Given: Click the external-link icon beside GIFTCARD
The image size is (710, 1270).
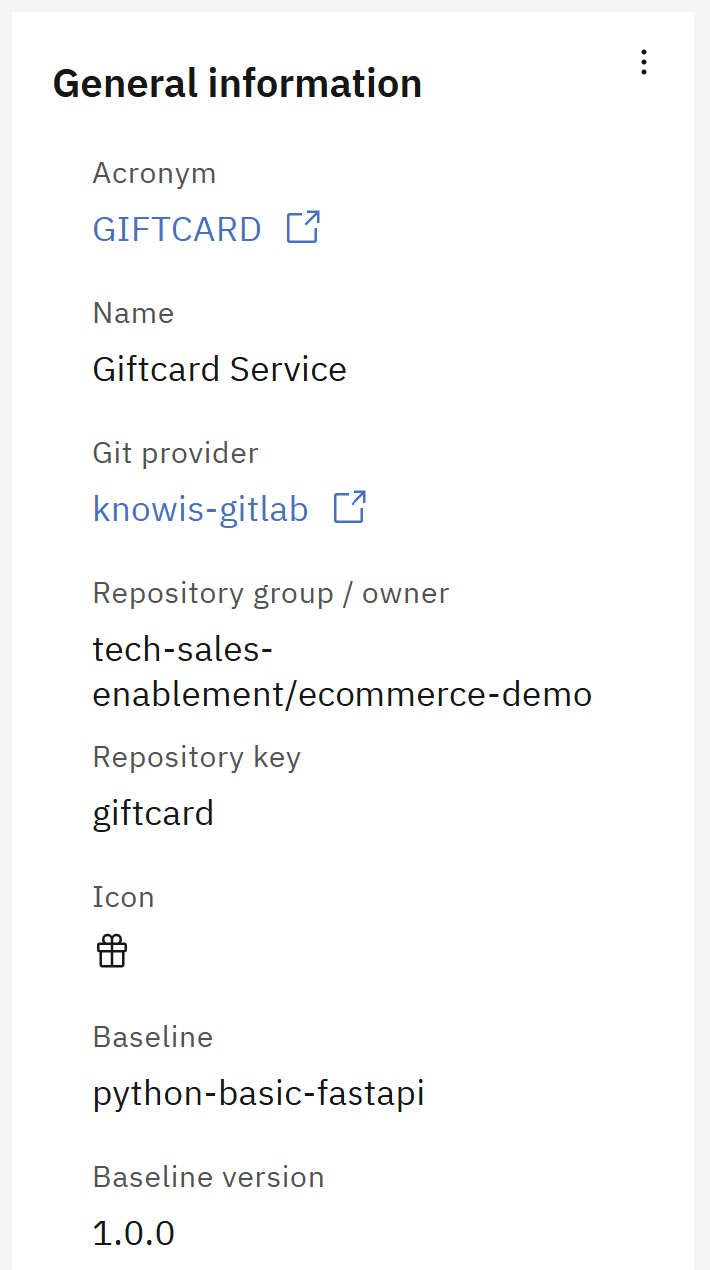Looking at the screenshot, I should coord(303,227).
